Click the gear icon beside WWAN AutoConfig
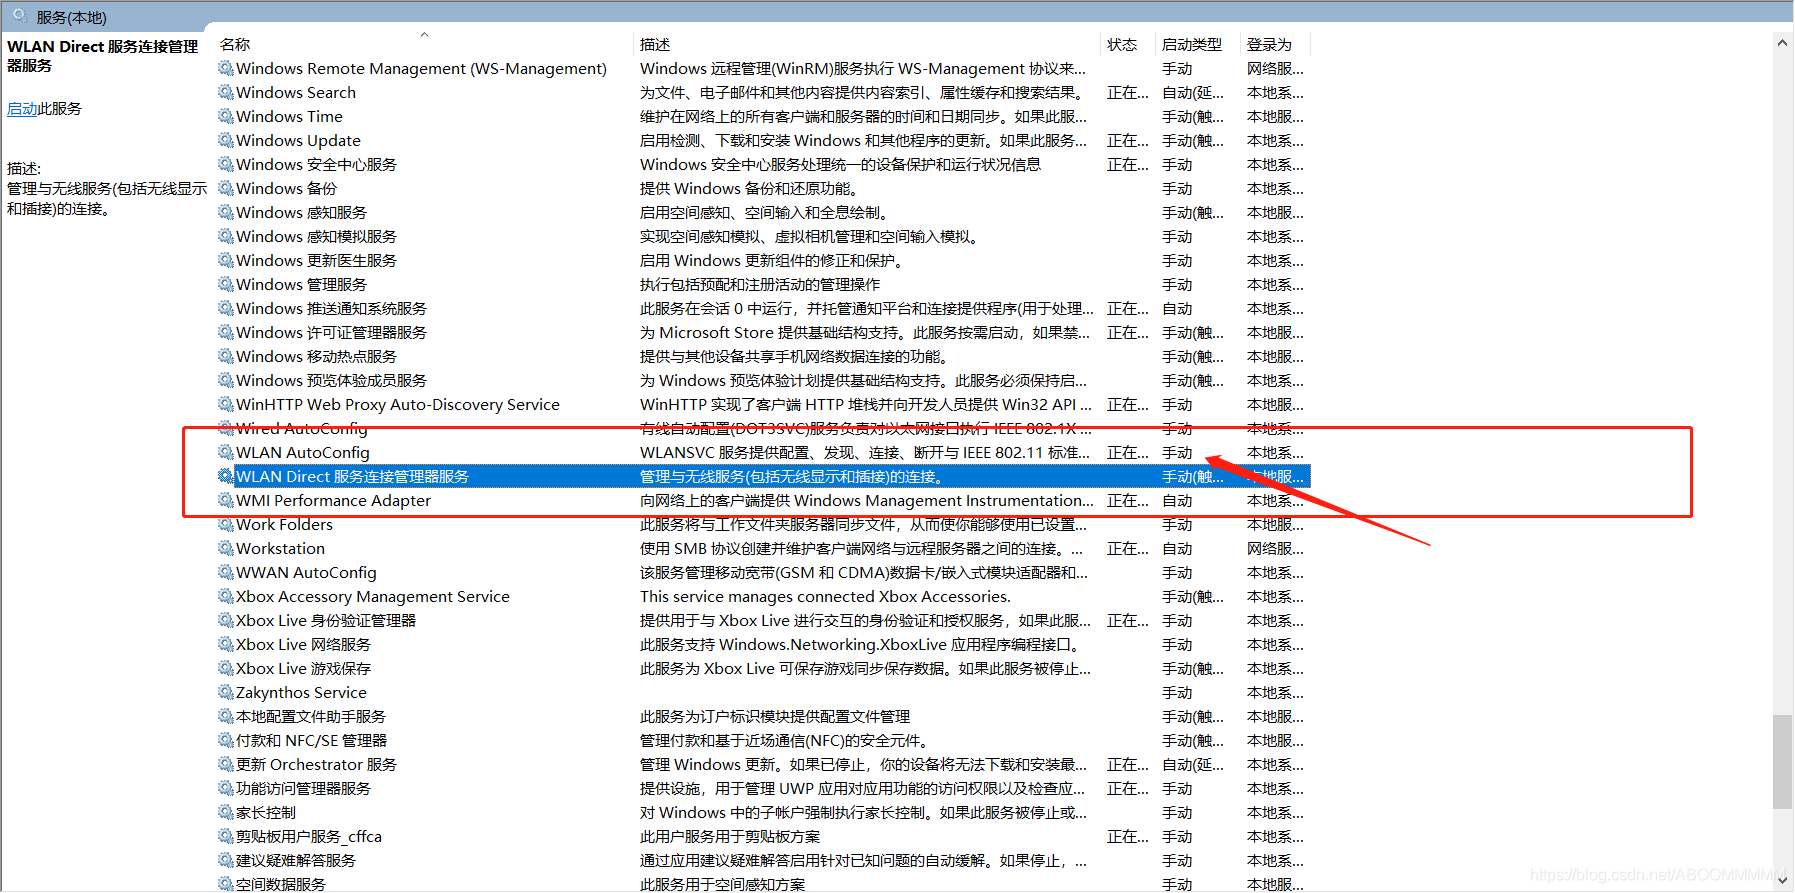Image resolution: width=1795 pixels, height=893 pixels. [226, 572]
